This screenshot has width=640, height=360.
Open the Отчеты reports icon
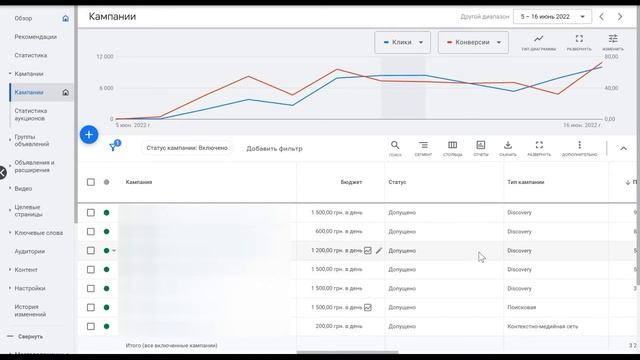(481, 145)
